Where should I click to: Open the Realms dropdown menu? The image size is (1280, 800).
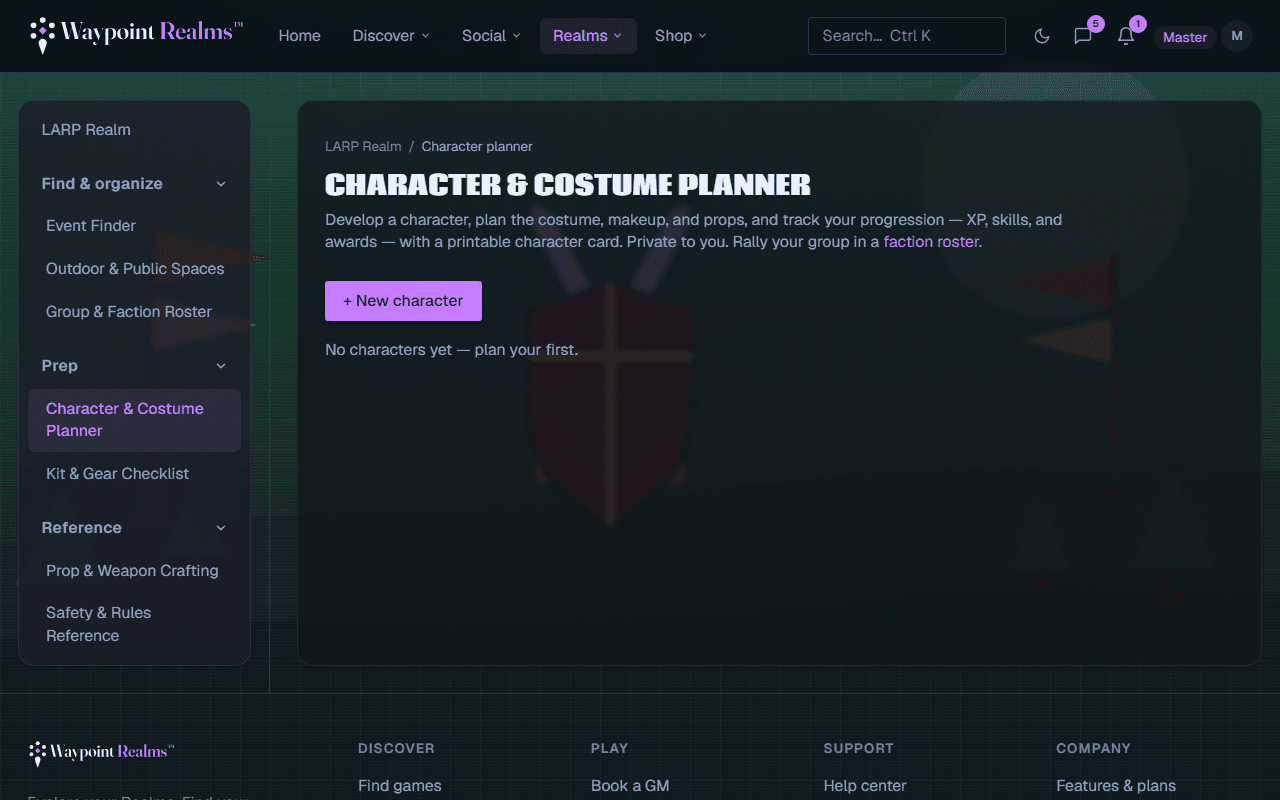(x=588, y=35)
